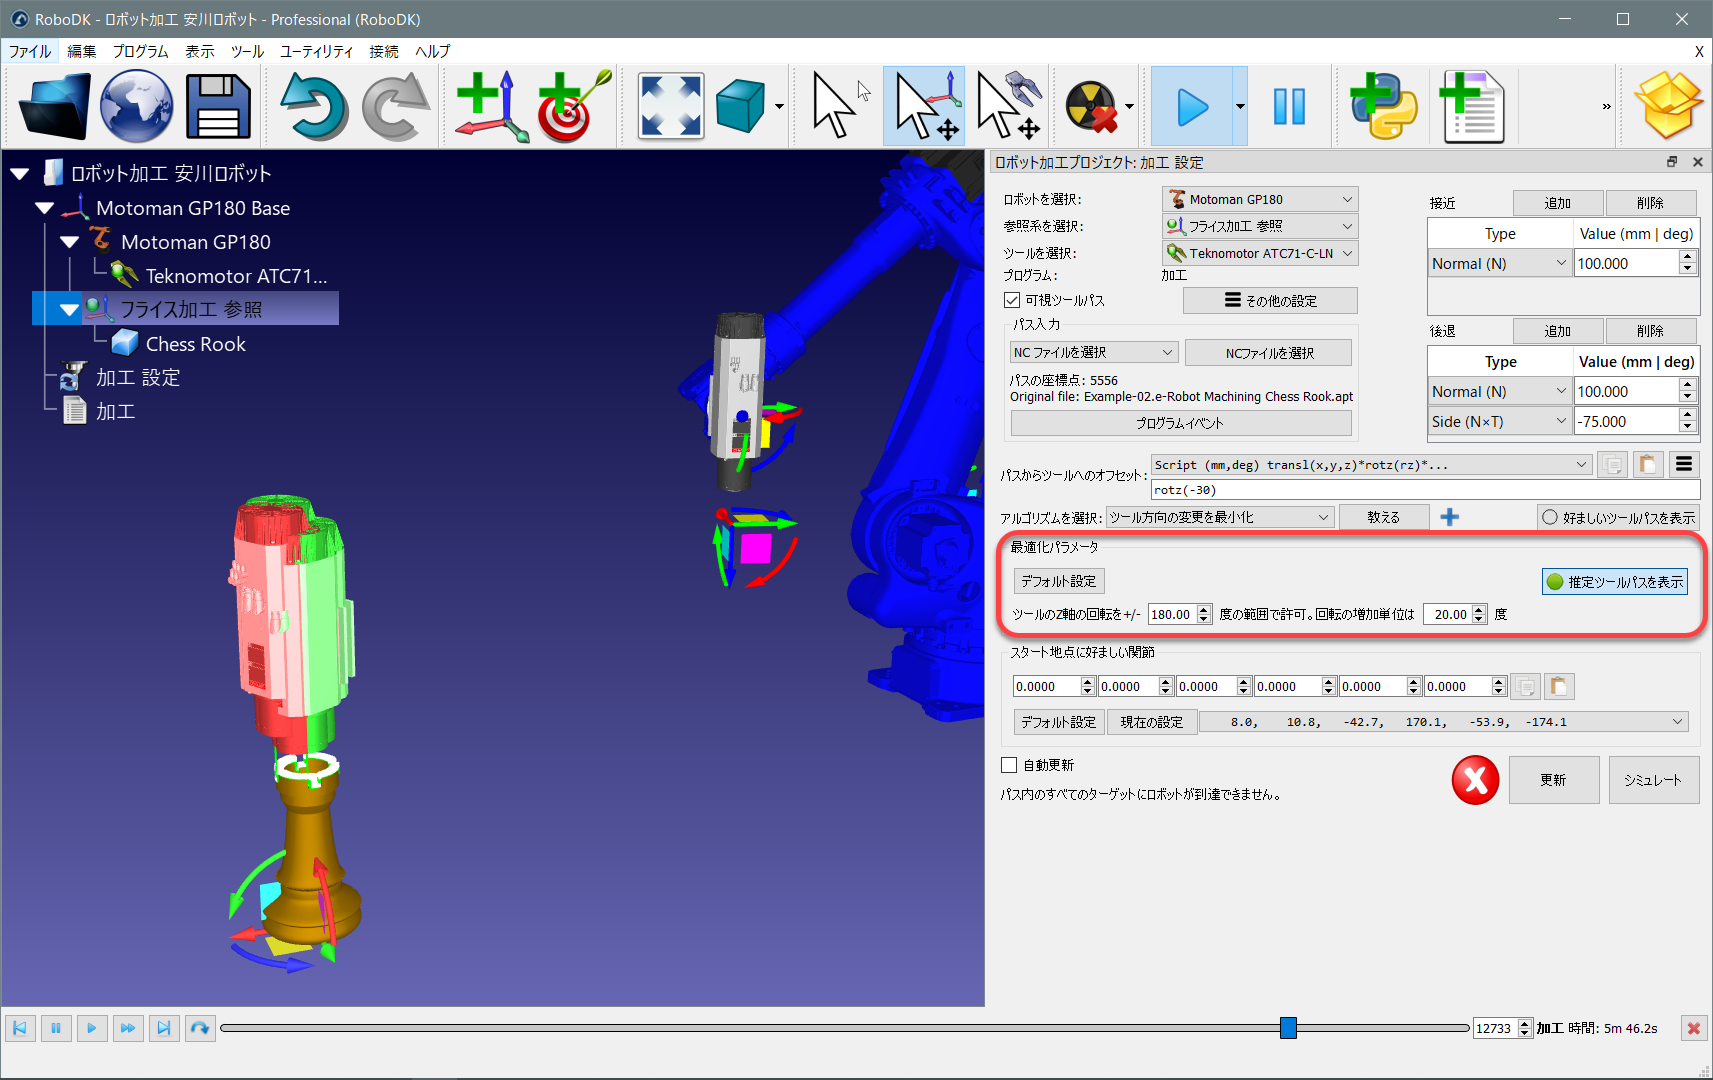Add a new target icon
The image size is (1713, 1080).
(574, 106)
